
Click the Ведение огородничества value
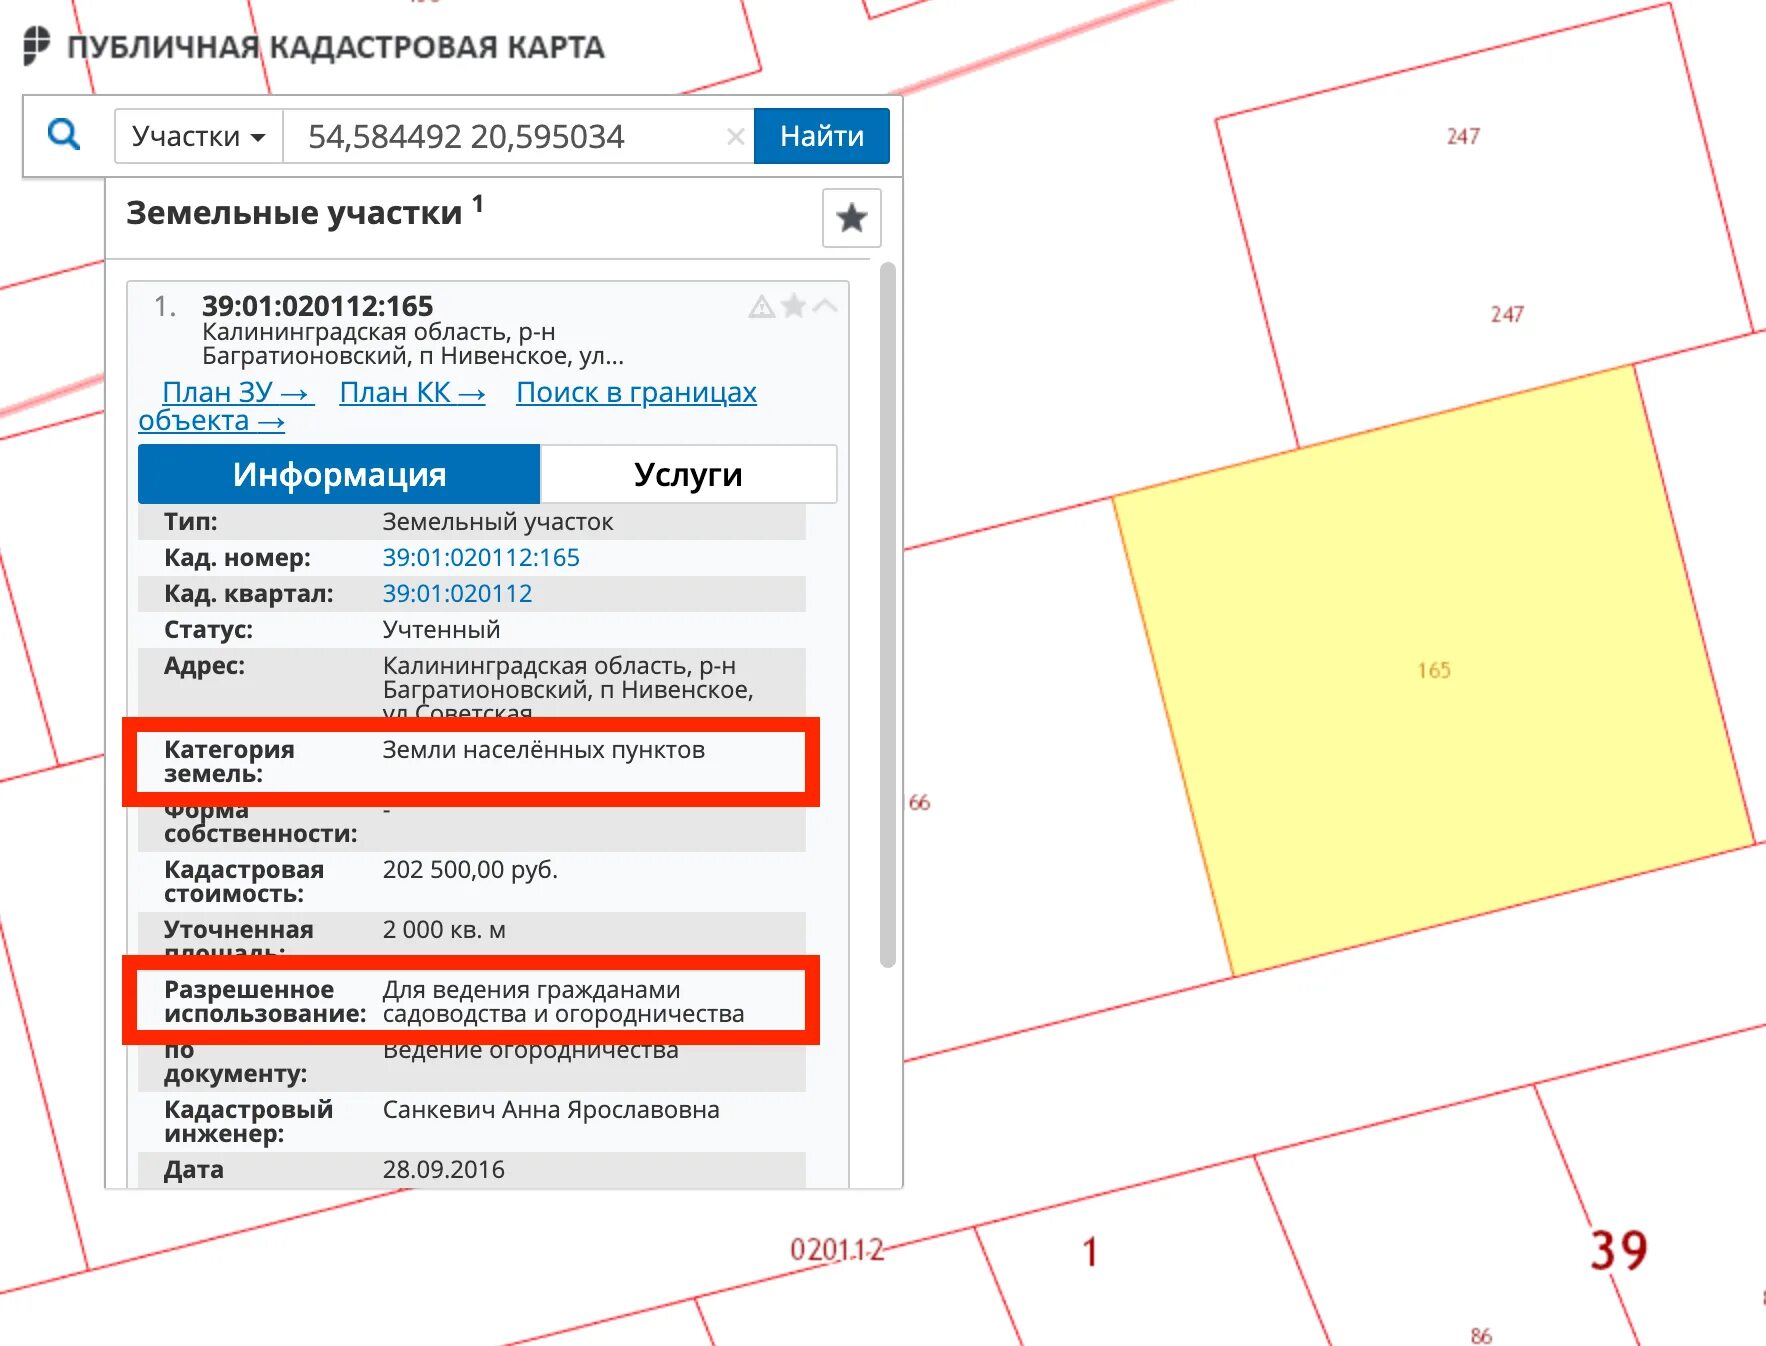[x=530, y=1050]
